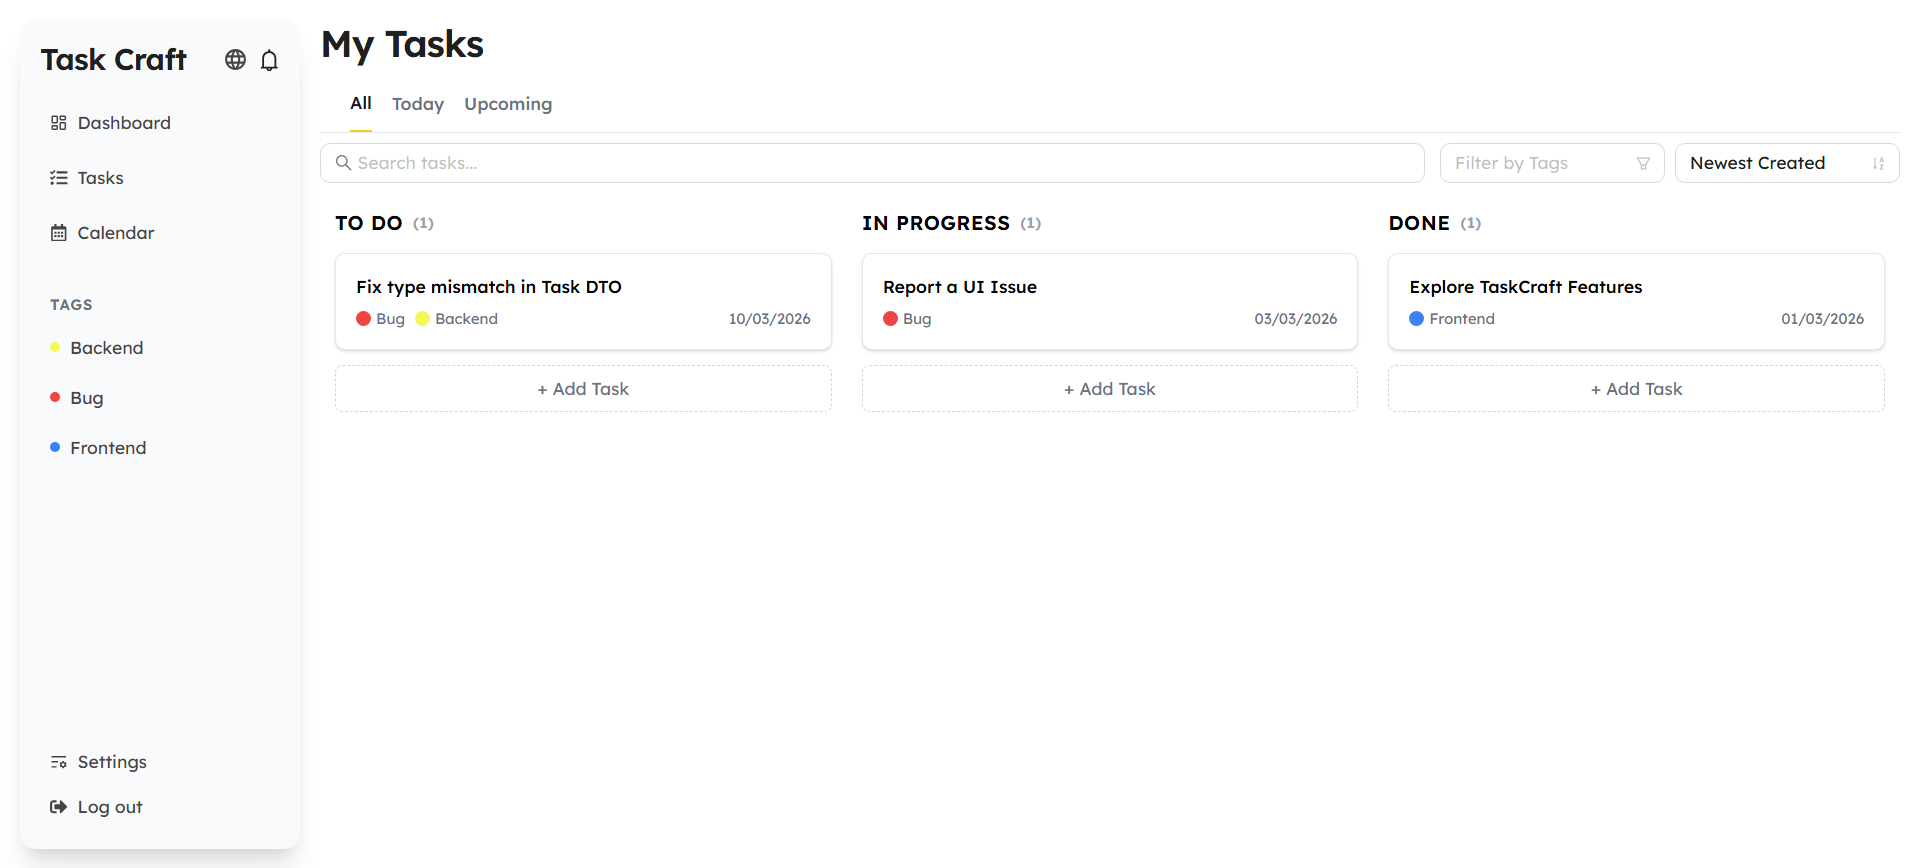Expand the Newest Created sort dropdown
The height and width of the screenshot is (868, 1920).
1786,163
